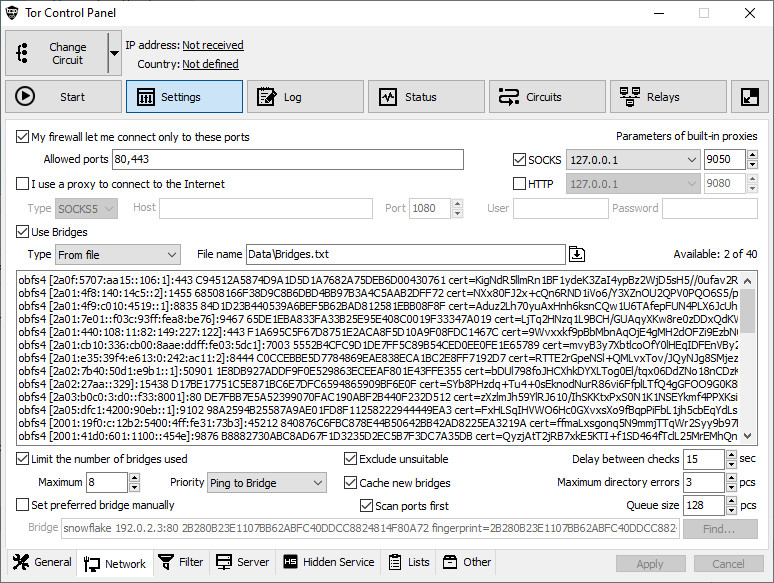Screen dimensions: 774x583
Task: Switch to the Network tab
Action: [x=115, y=563]
